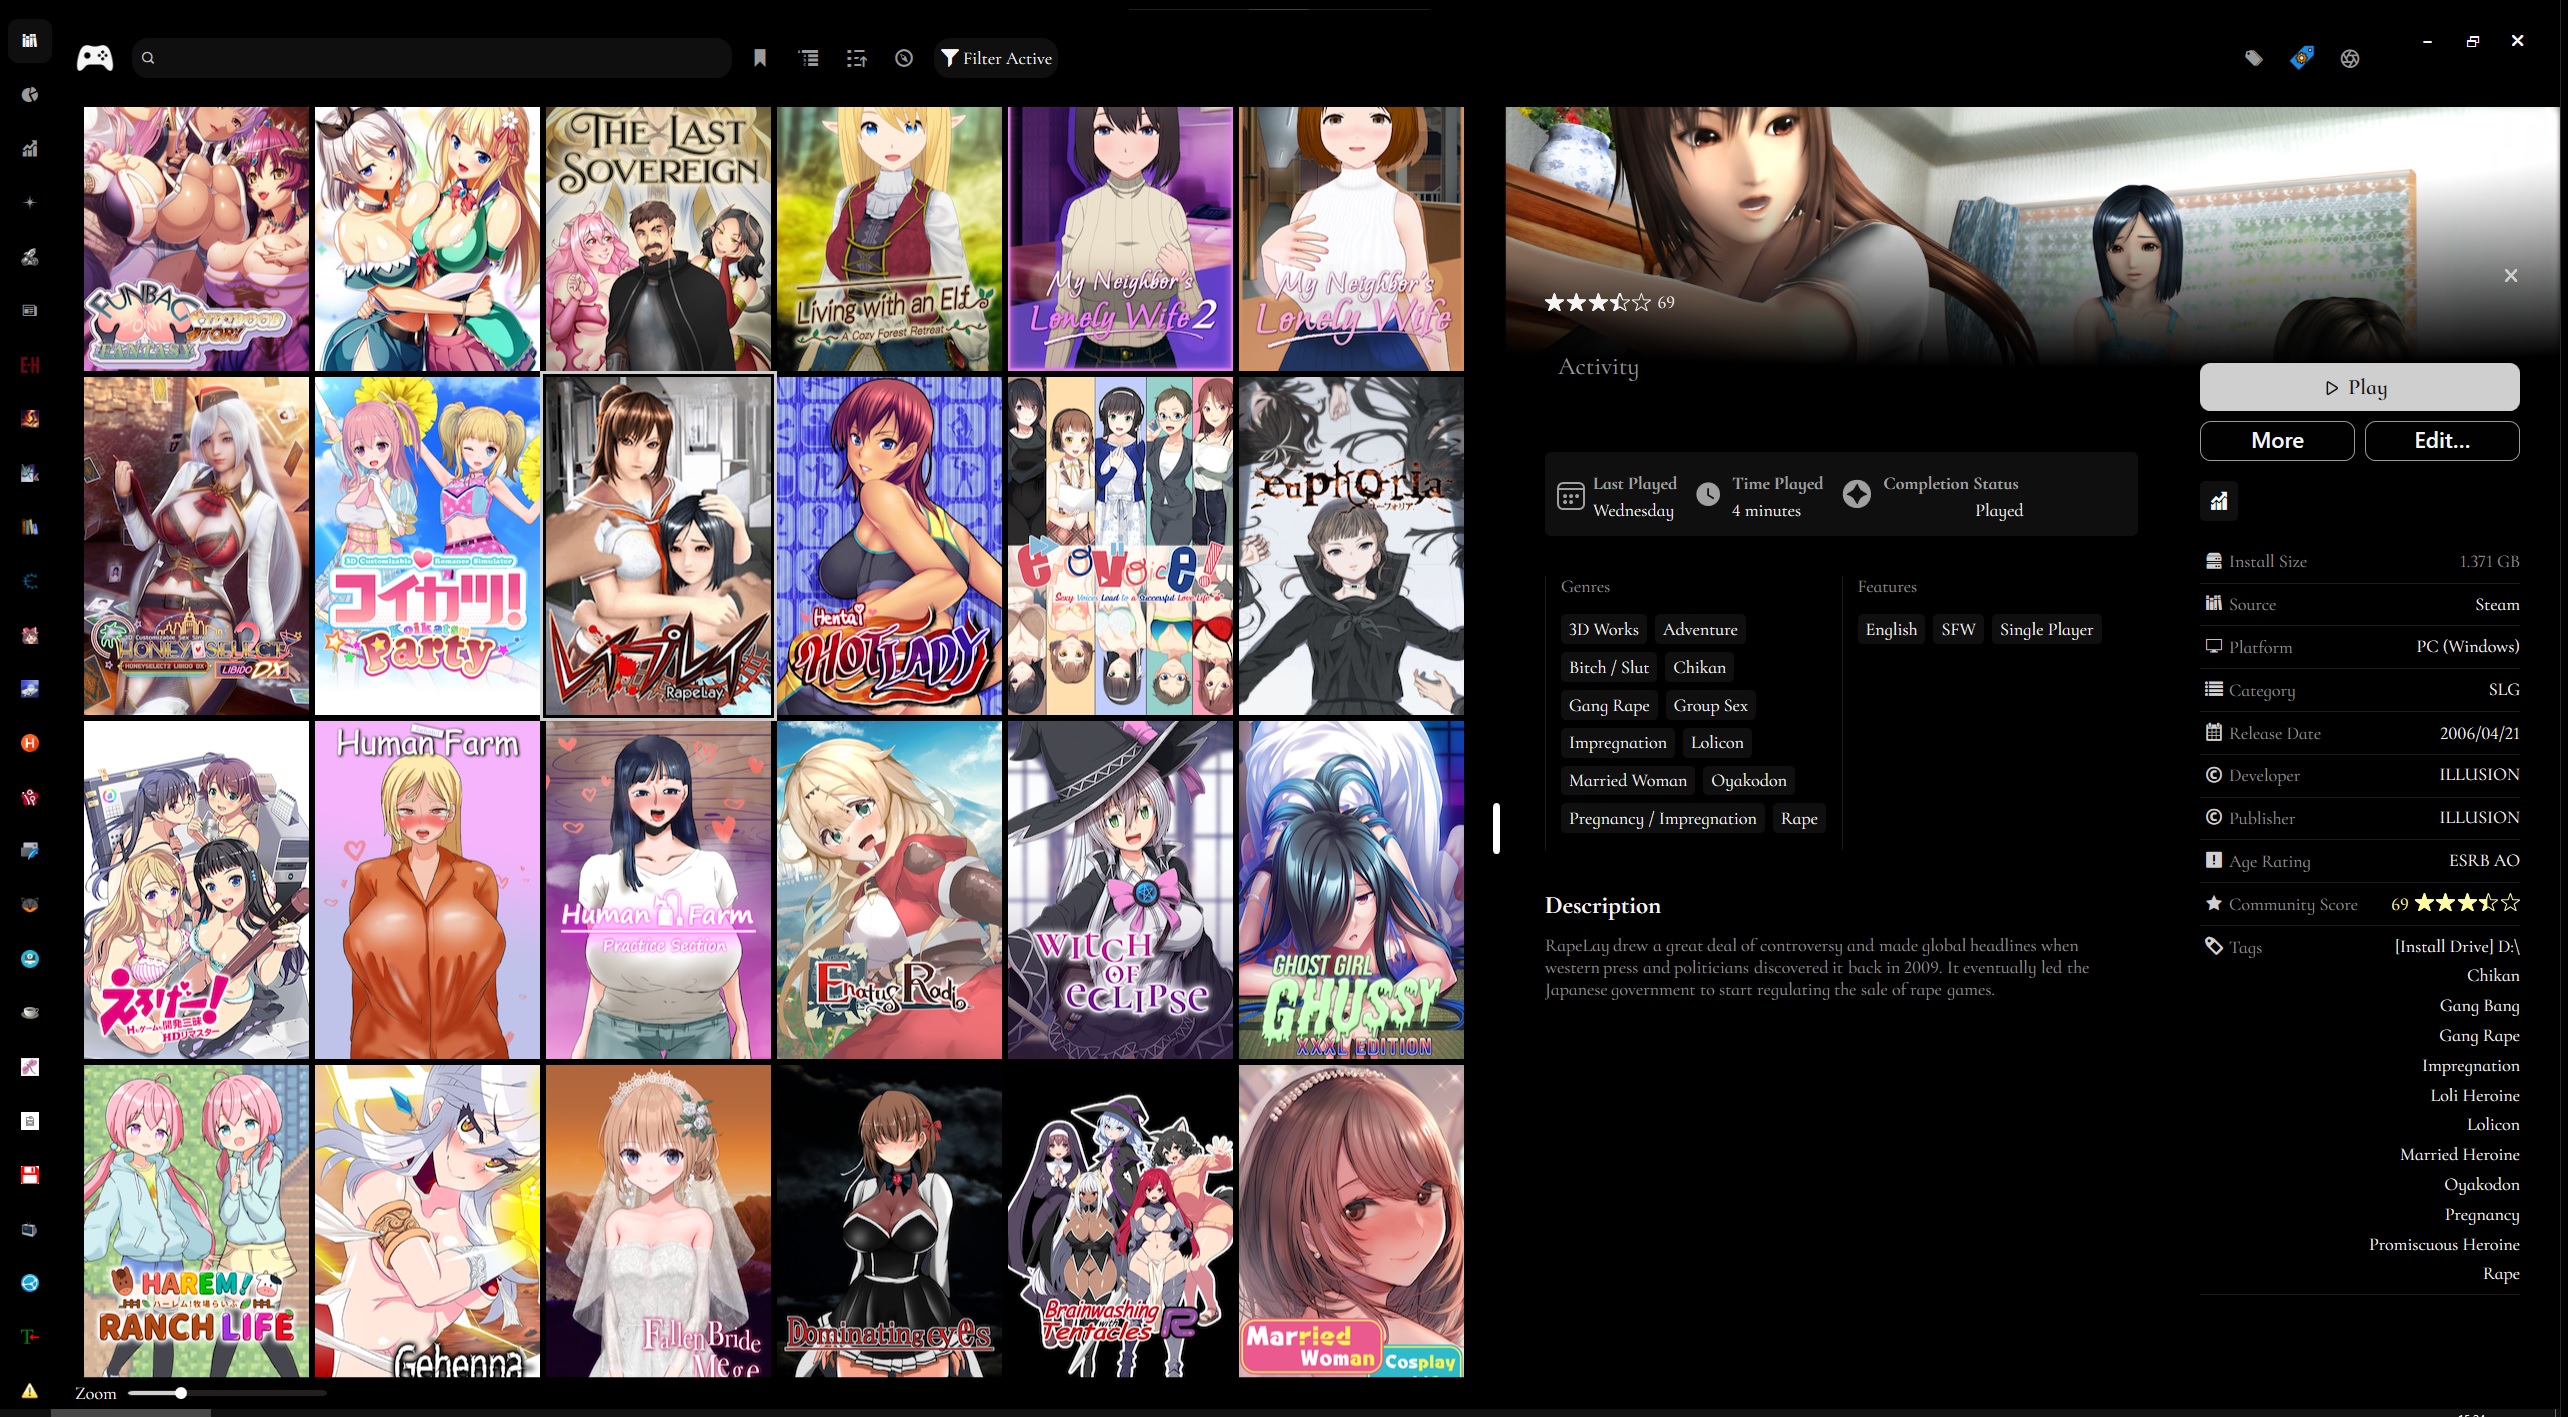
Task: Open the Library view in sidebar
Action: (30, 41)
